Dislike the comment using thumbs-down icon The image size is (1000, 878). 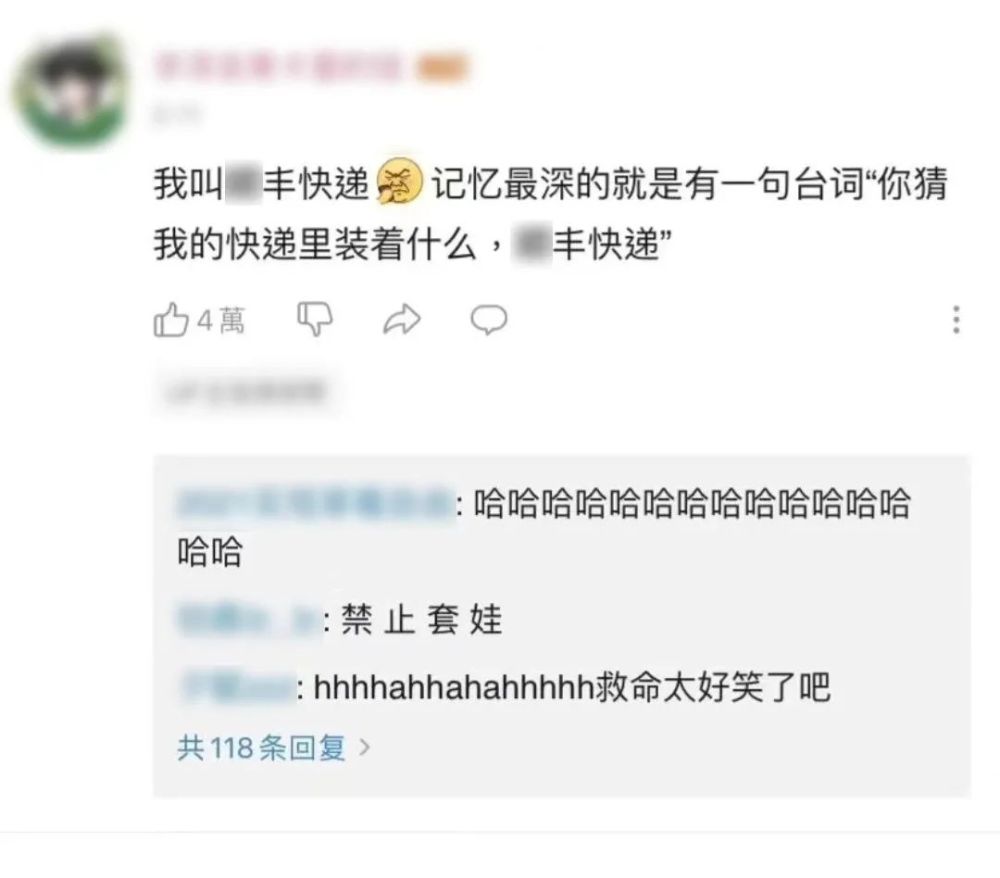(x=315, y=318)
